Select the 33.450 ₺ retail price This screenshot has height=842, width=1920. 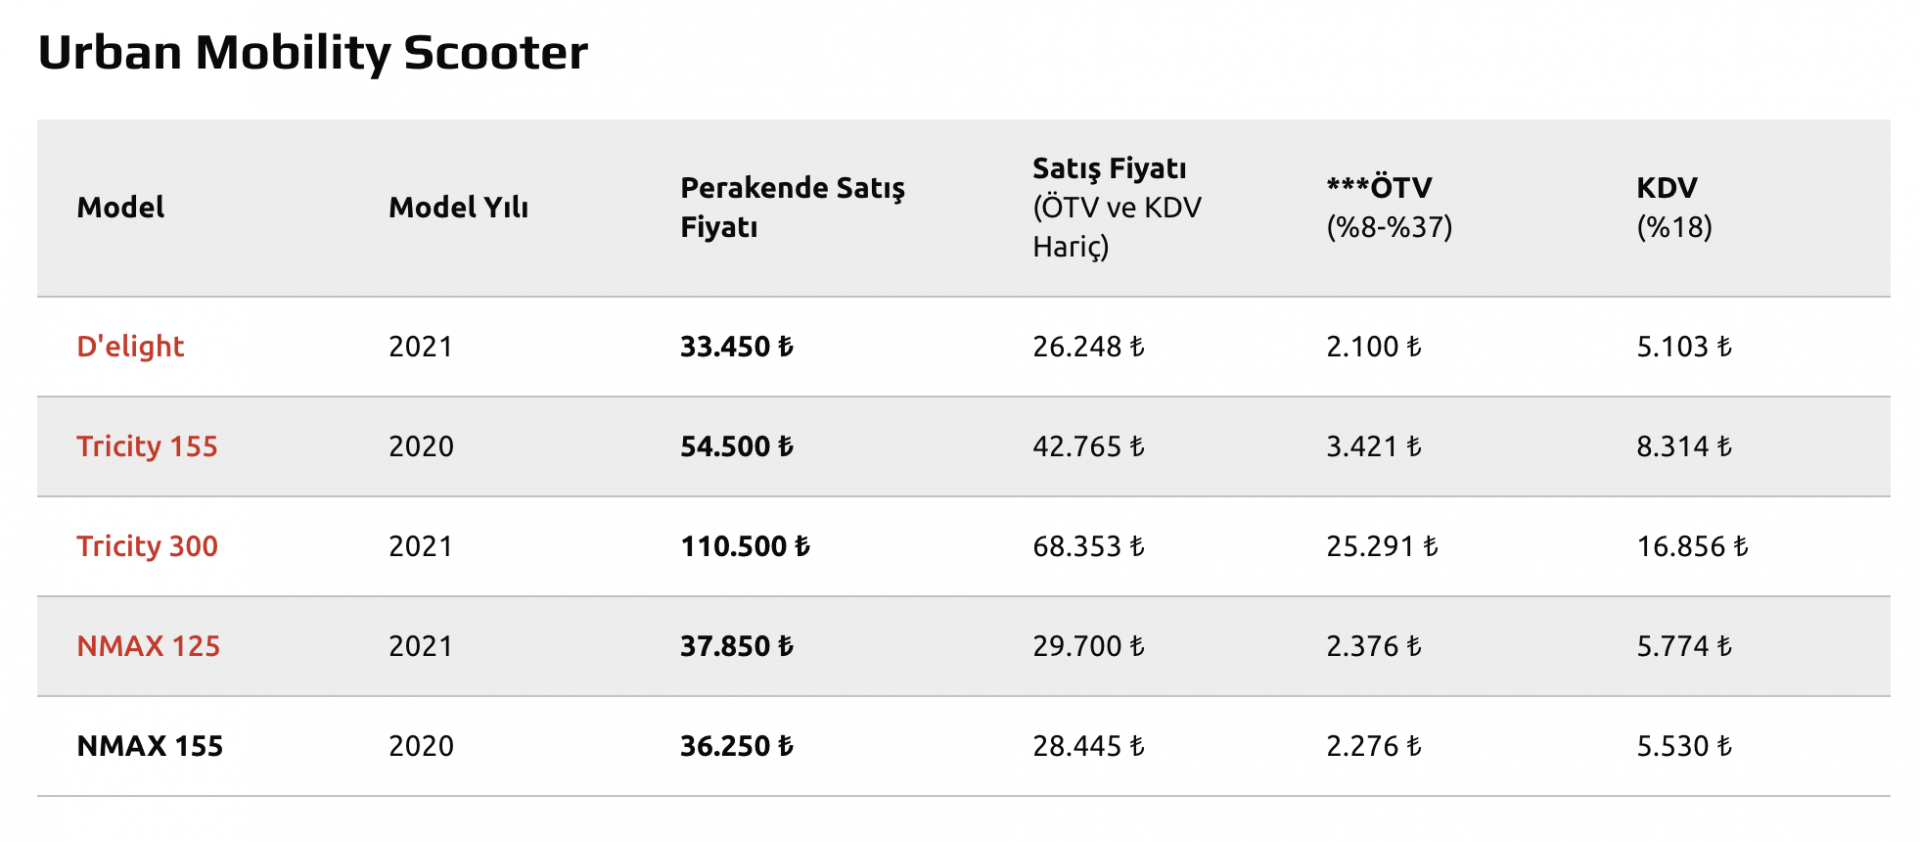[737, 347]
